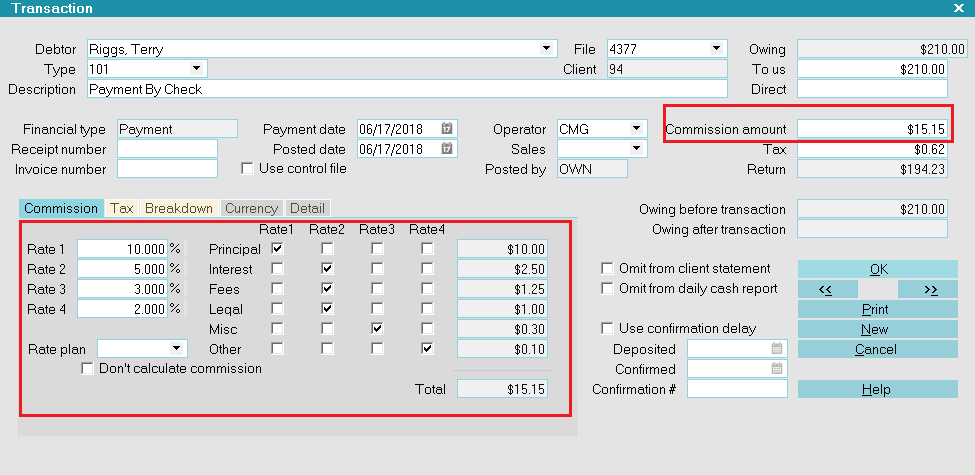Enable Omit from daily cash report
The image size is (975, 475).
[607, 288]
